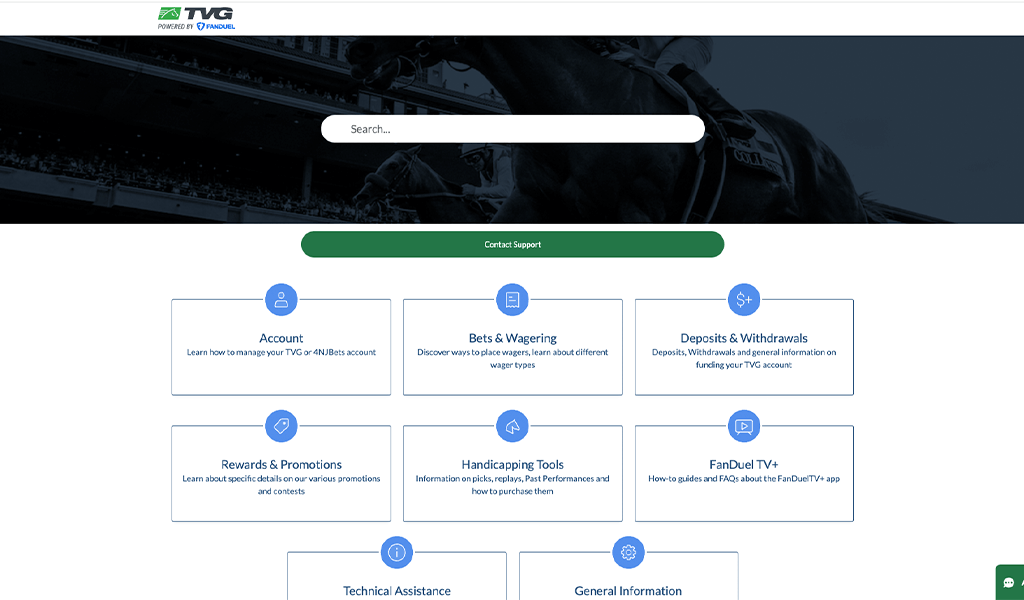This screenshot has width=1024, height=600.
Task: Select the Technical Assistance heading
Action: [x=397, y=591]
